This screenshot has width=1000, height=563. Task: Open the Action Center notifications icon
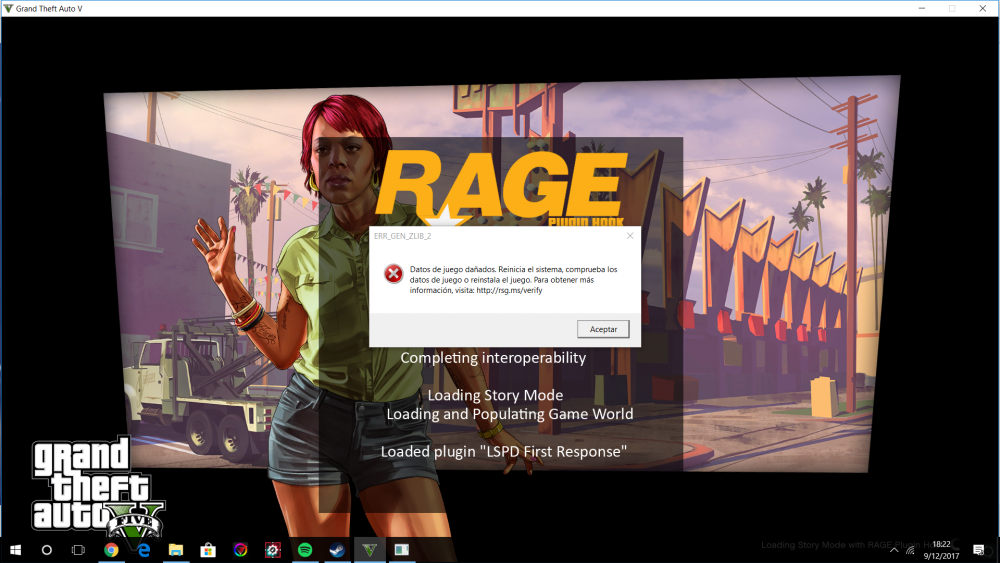click(978, 550)
